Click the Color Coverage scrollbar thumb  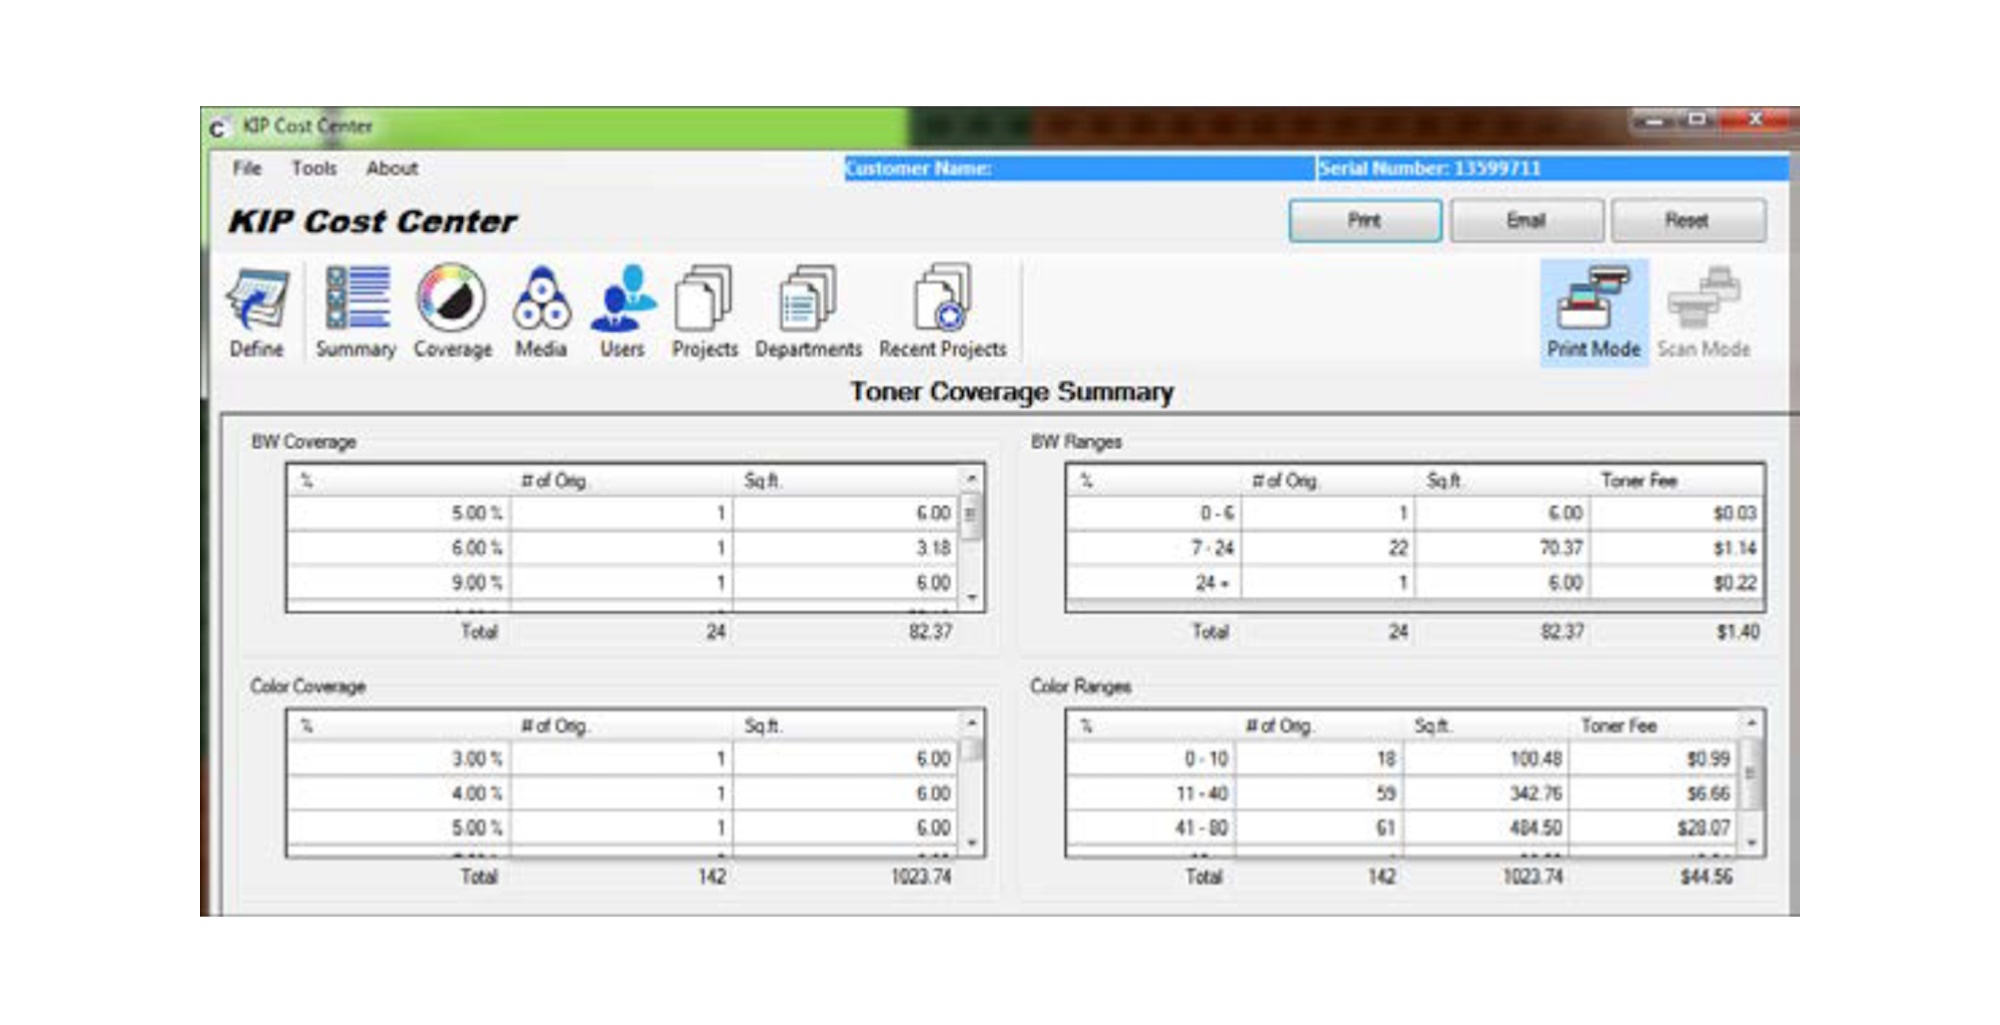(971, 749)
